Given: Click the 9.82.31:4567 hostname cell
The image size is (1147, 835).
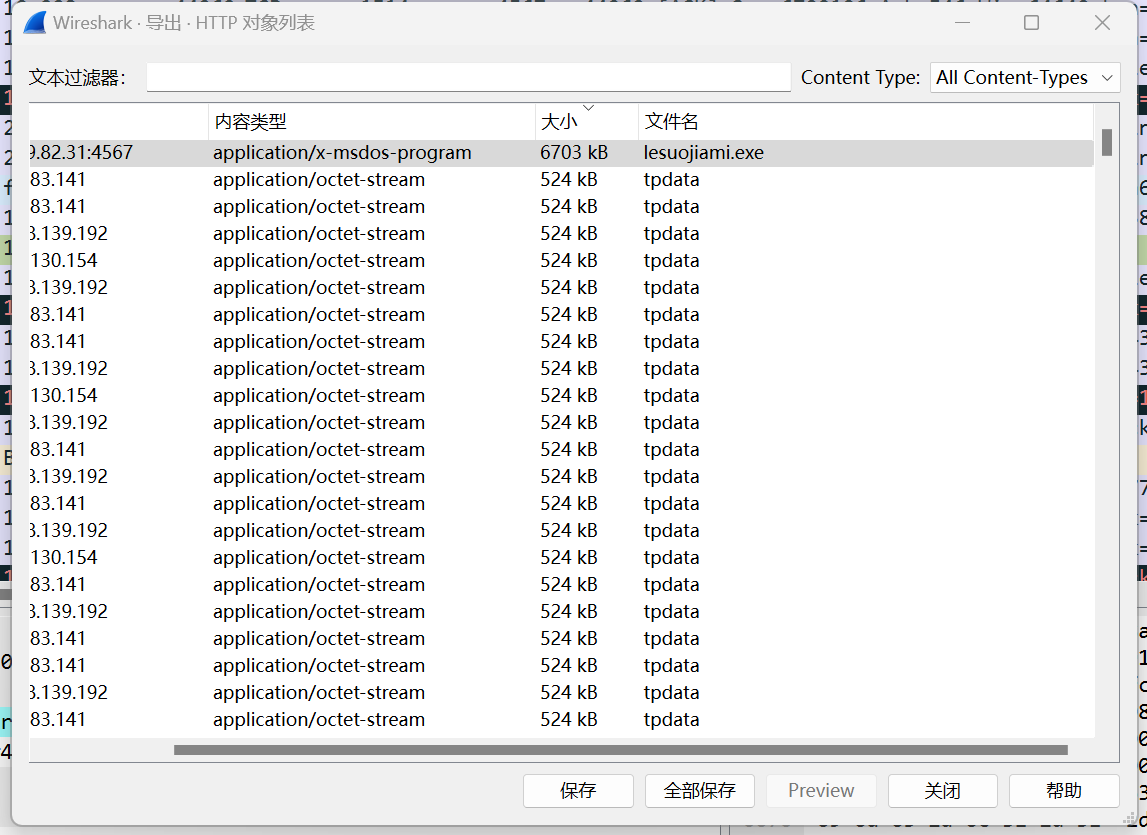Looking at the screenshot, I should click(81, 152).
